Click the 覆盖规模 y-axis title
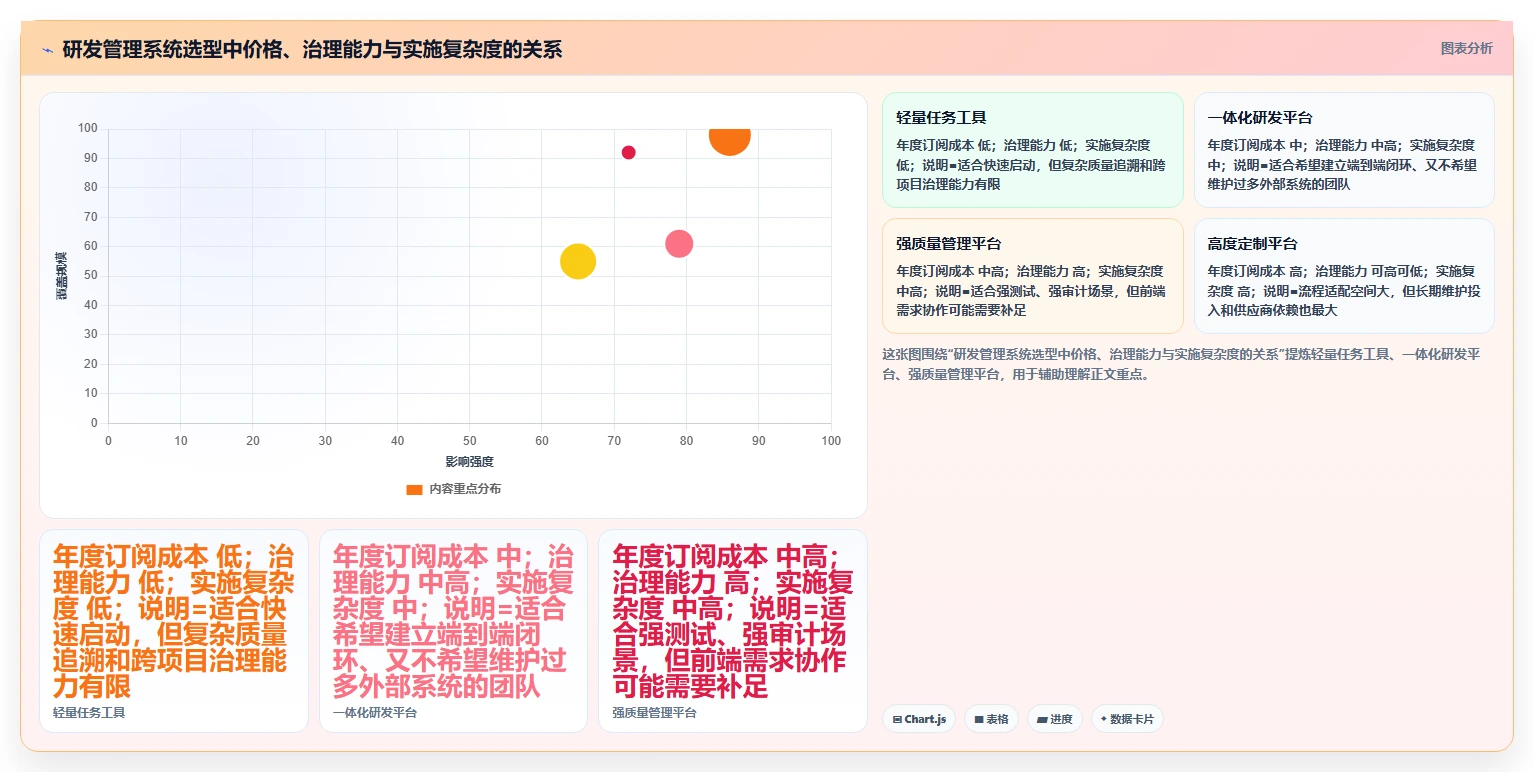The width and height of the screenshot is (1534, 772). pyautogui.click(x=61, y=276)
